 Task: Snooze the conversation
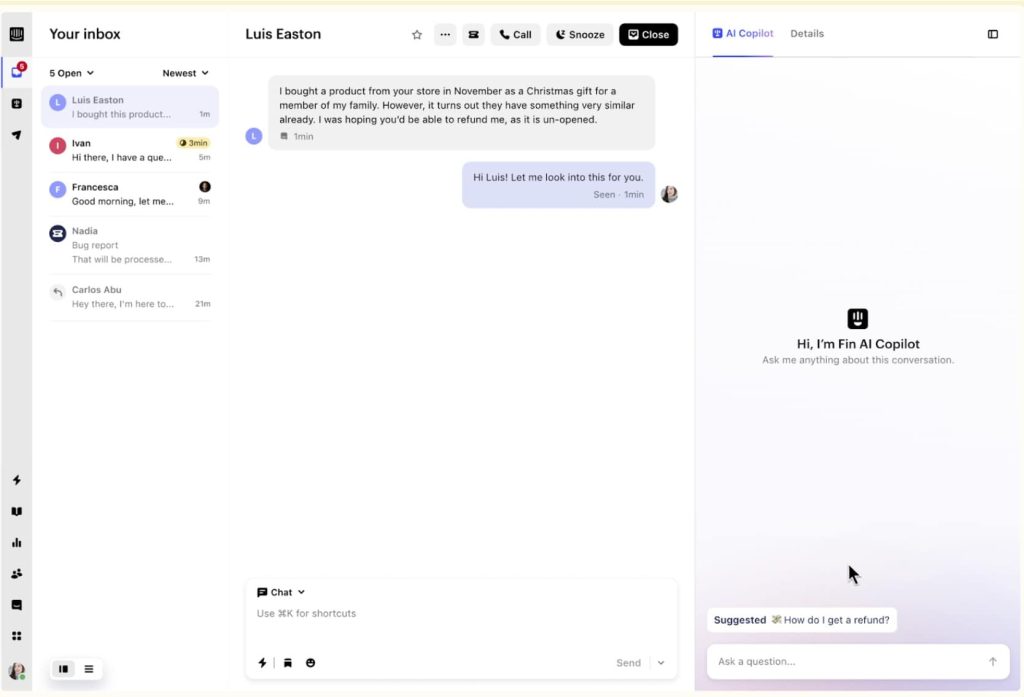tap(580, 35)
